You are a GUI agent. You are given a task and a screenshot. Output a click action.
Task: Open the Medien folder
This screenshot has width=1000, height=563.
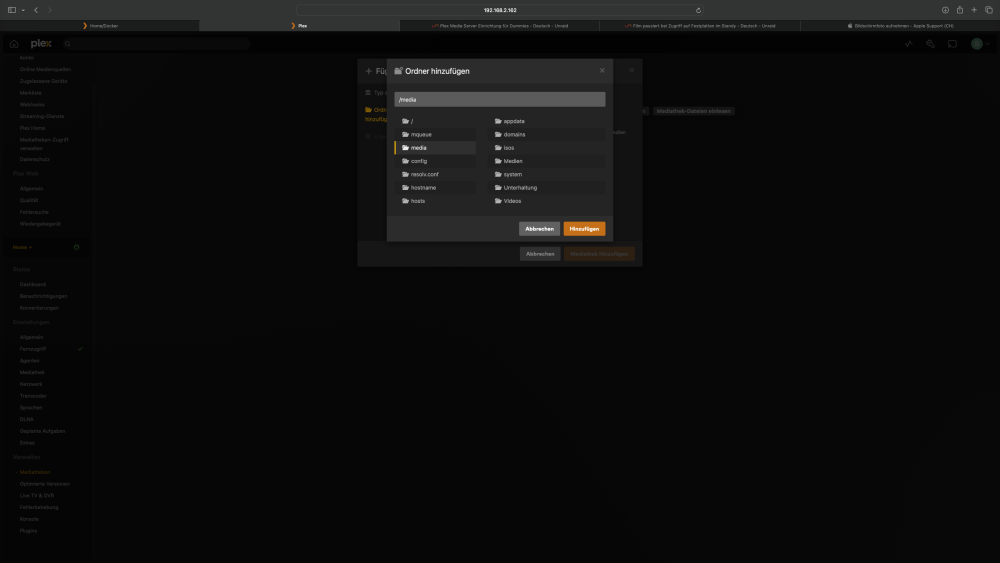pos(547,161)
